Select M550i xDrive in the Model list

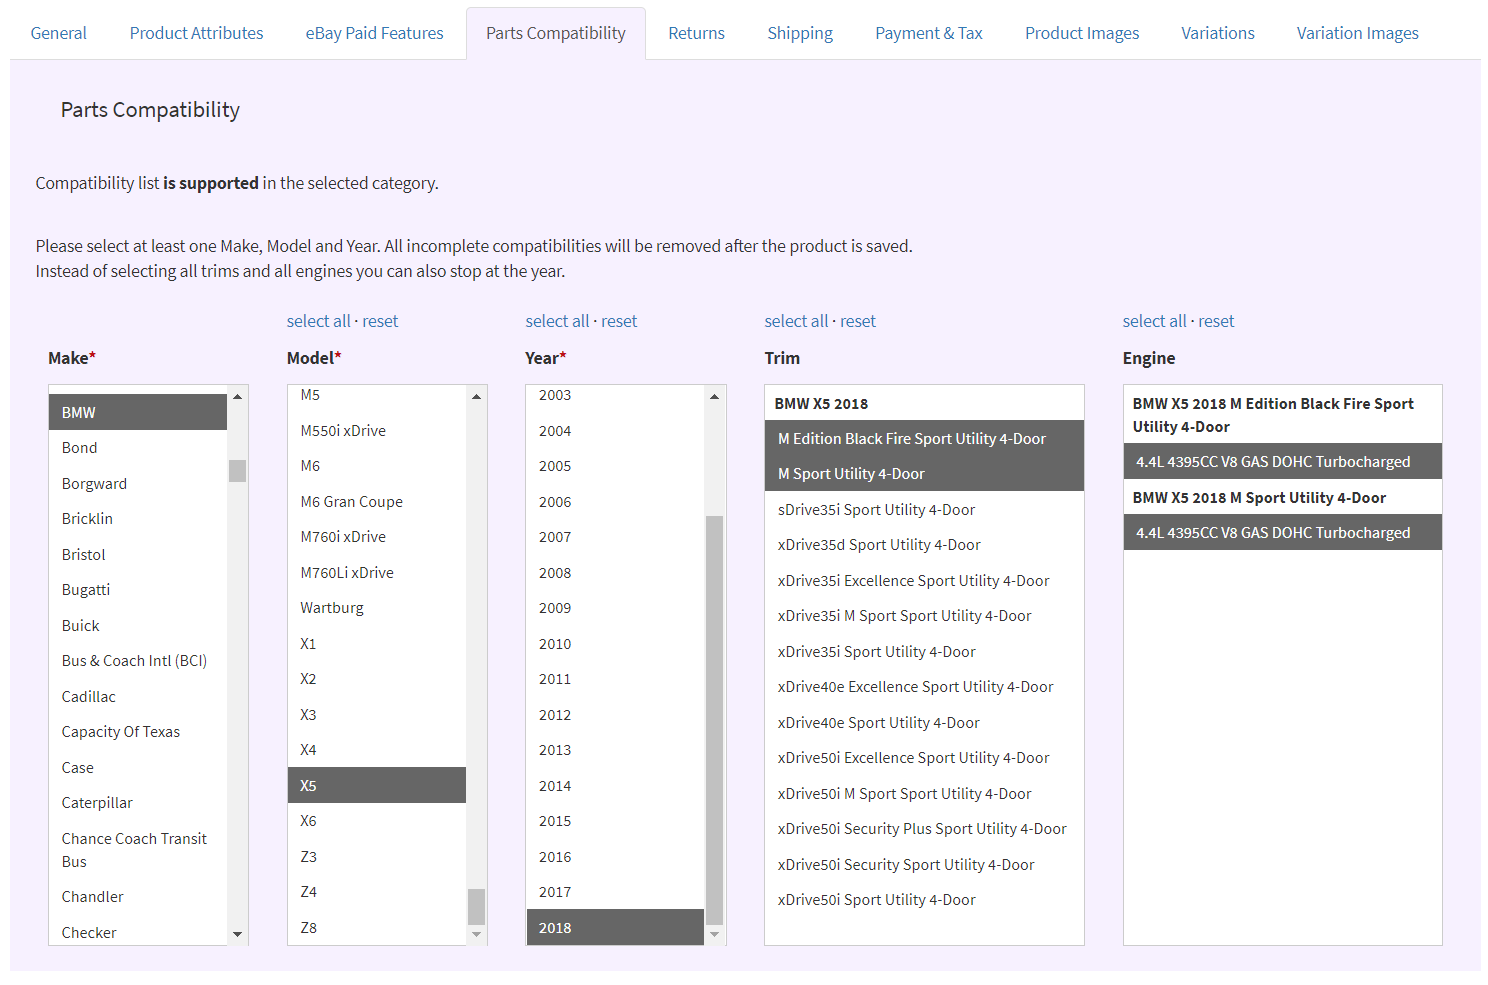[377, 431]
